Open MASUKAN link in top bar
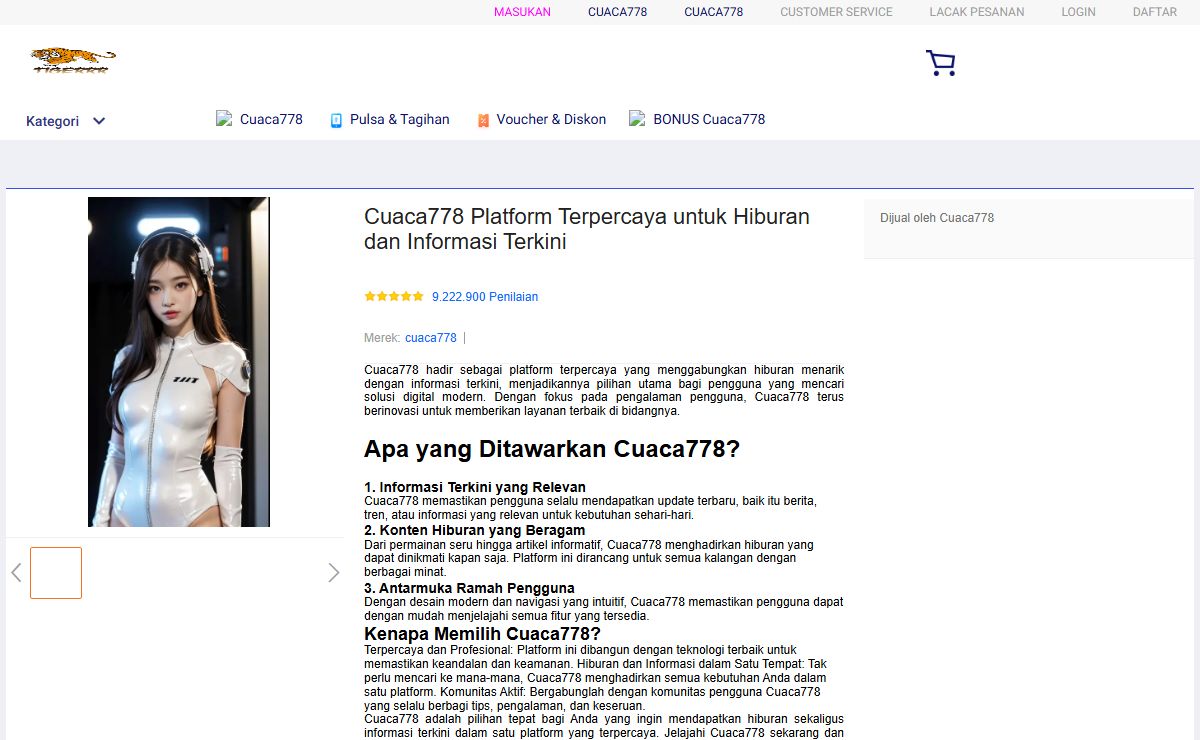The width and height of the screenshot is (1200, 740). pyautogui.click(x=522, y=12)
